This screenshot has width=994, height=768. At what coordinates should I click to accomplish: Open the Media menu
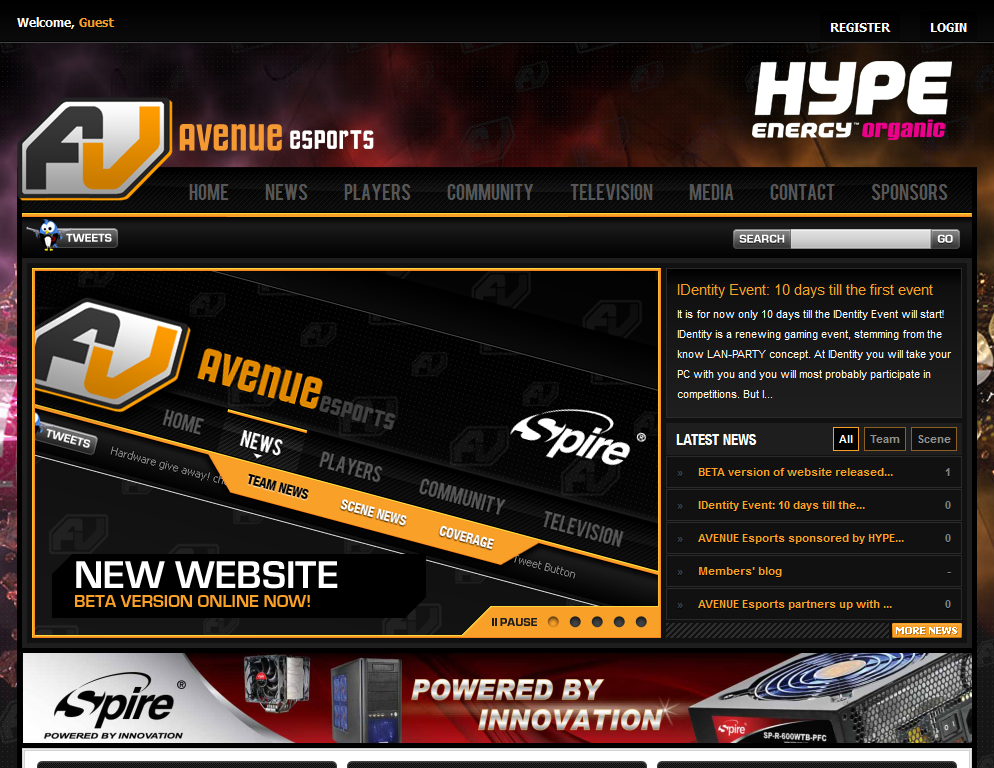[711, 192]
